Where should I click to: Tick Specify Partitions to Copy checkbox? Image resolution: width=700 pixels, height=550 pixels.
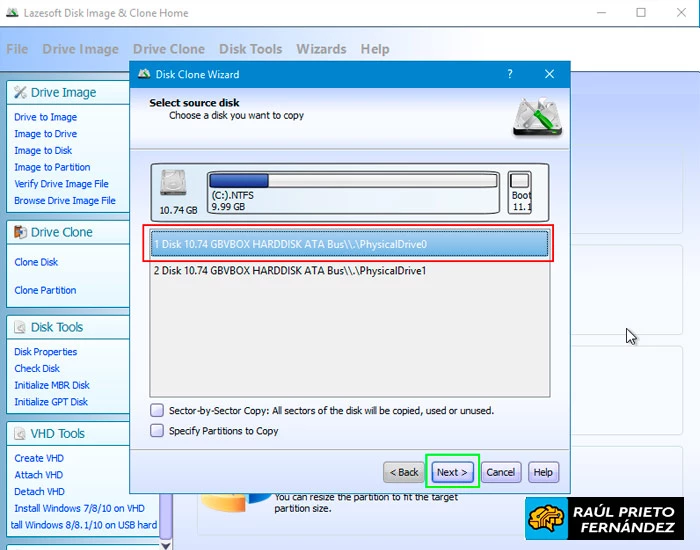pyautogui.click(x=157, y=431)
